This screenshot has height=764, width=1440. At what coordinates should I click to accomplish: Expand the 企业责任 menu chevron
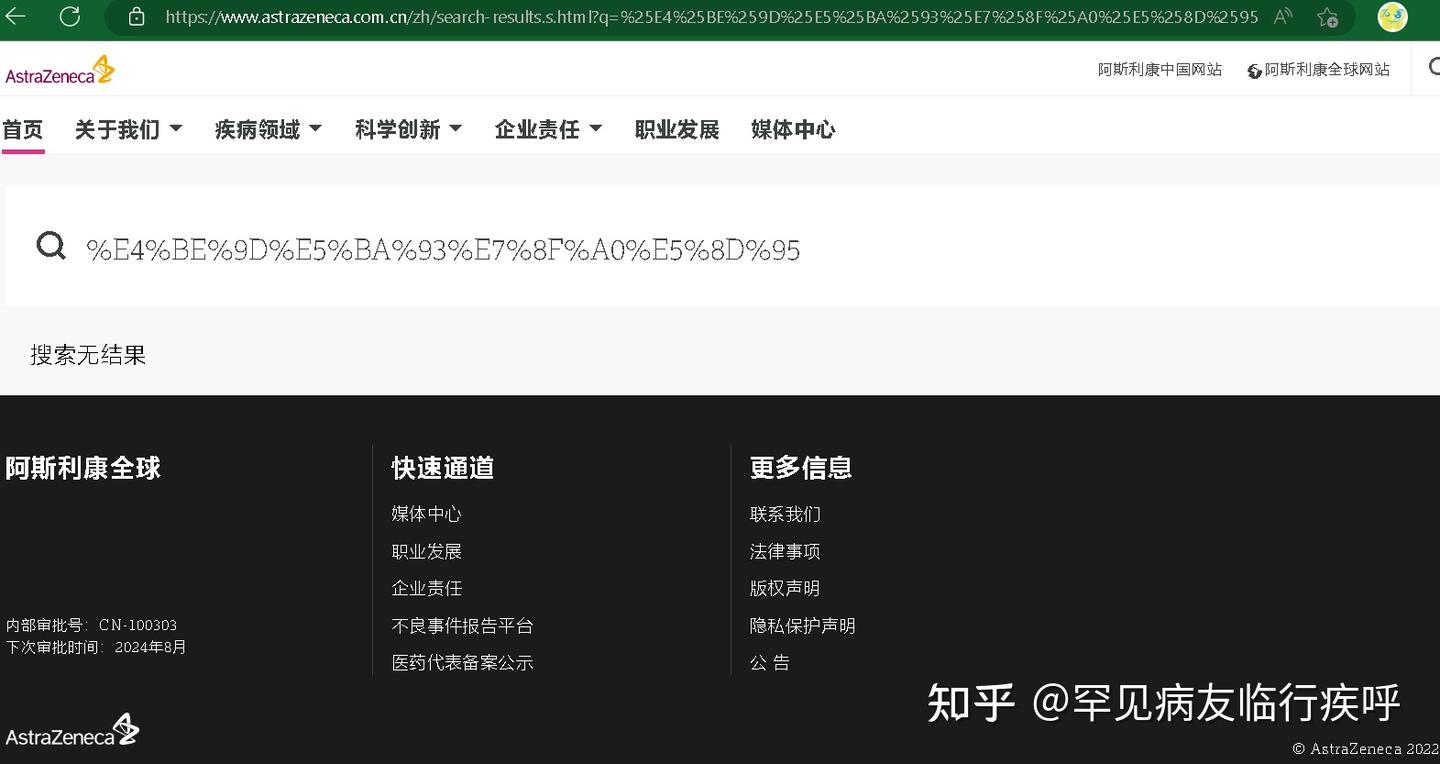coord(596,129)
